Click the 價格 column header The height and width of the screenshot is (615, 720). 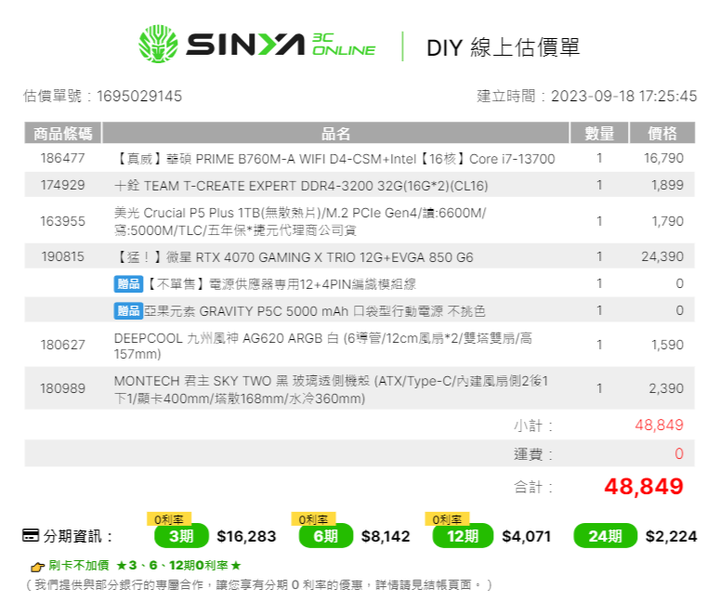[x=662, y=133]
